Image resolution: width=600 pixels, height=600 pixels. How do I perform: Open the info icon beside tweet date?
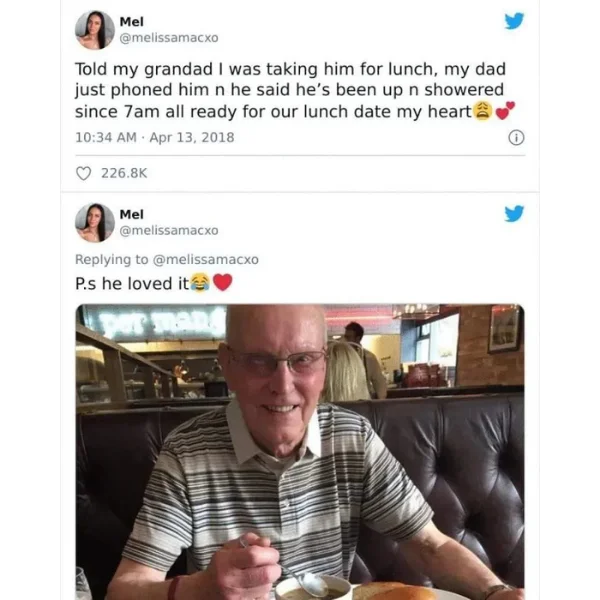click(516, 138)
